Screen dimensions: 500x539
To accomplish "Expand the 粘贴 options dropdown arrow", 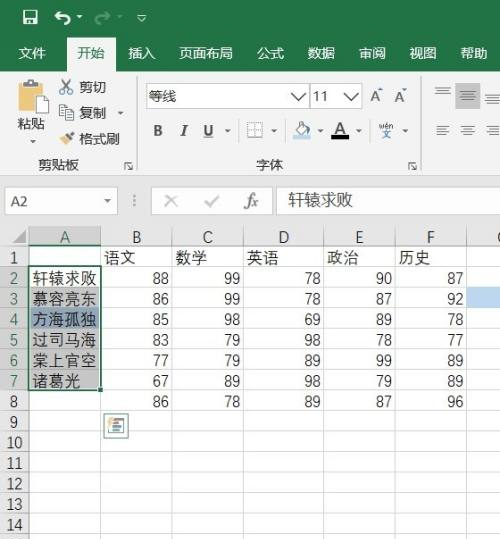I will click(x=33, y=141).
